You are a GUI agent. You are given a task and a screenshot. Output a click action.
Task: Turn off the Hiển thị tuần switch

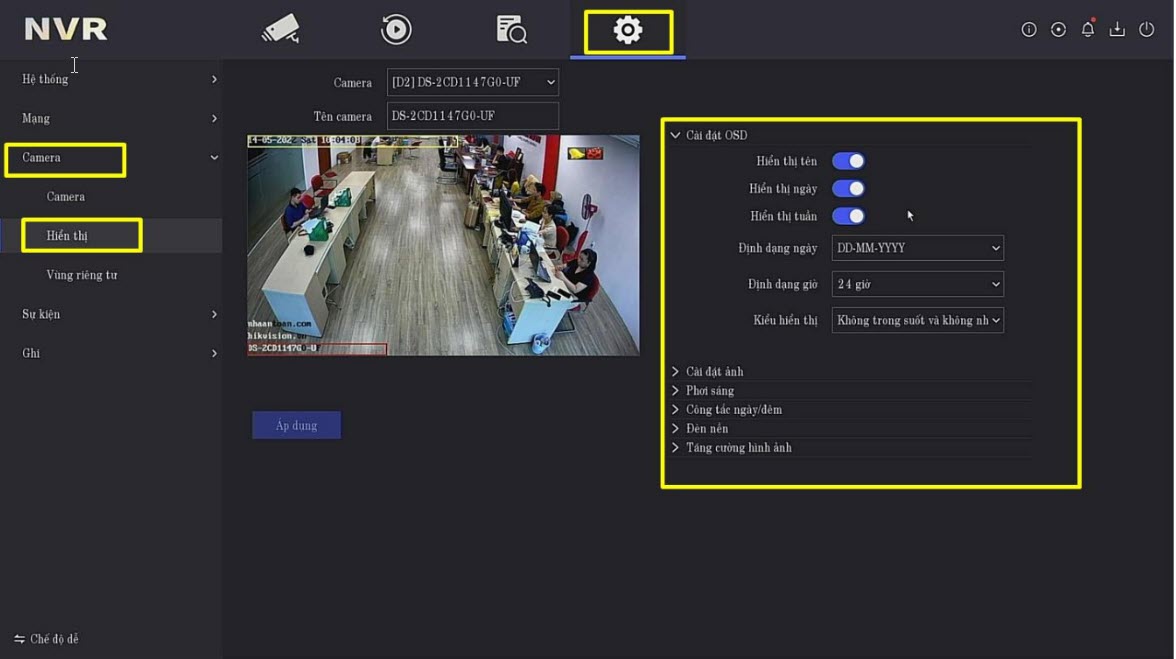pyautogui.click(x=848, y=216)
